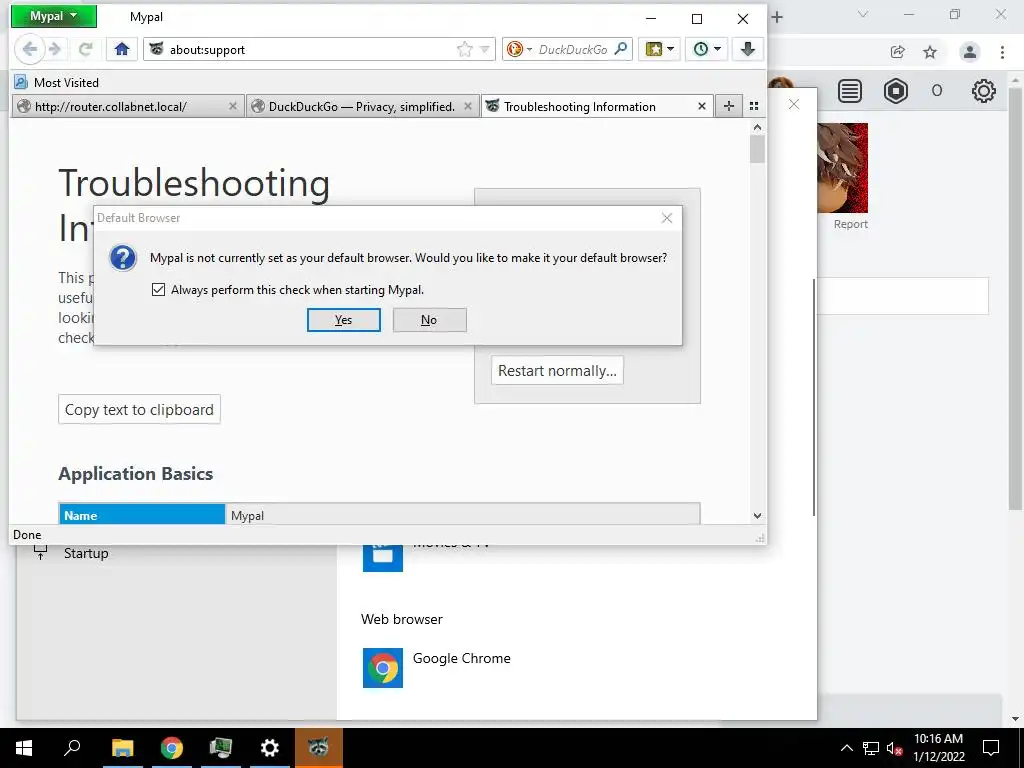1024x768 pixels.
Task: Open the Robux hexagon icon
Action: [896, 91]
